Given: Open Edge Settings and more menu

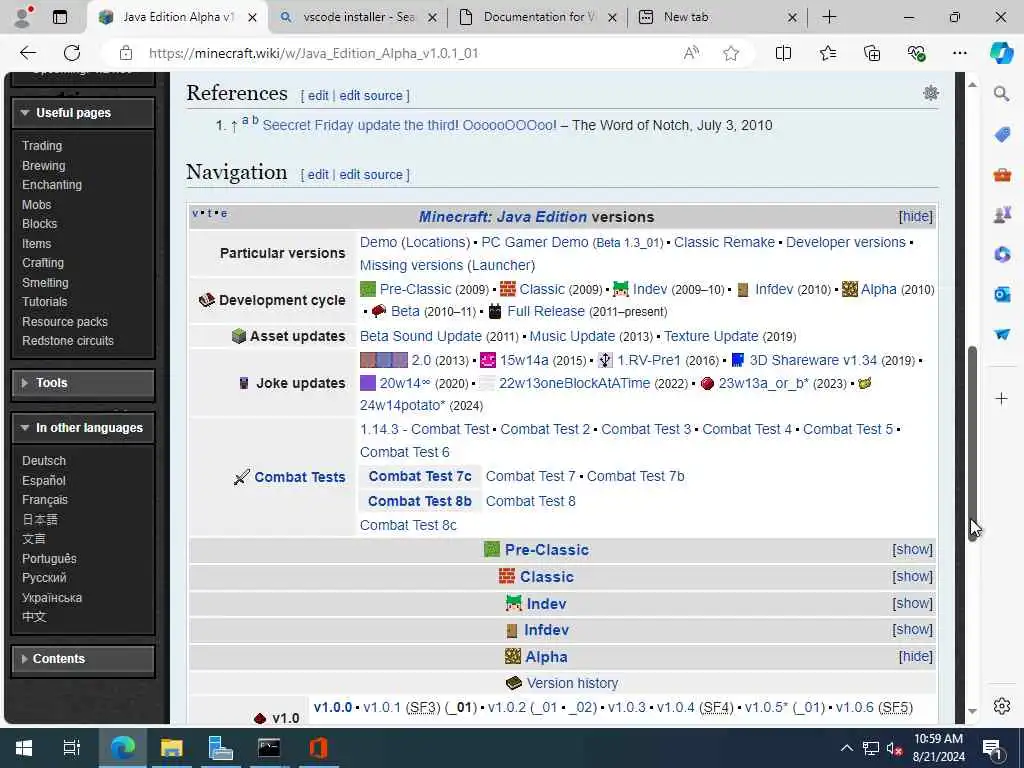Looking at the screenshot, I should pyautogui.click(x=959, y=53).
